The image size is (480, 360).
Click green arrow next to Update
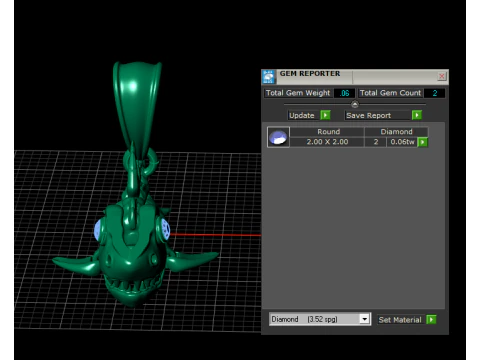325,115
